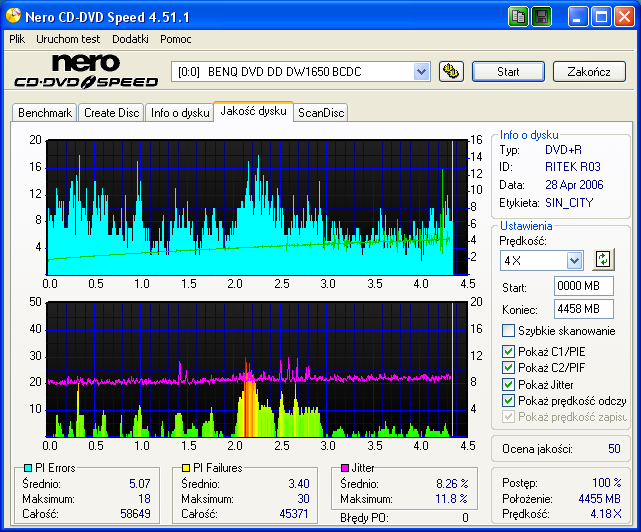Image resolution: width=641 pixels, height=532 pixels.
Task: Click the SIN_CITY label text
Action: pos(569,203)
